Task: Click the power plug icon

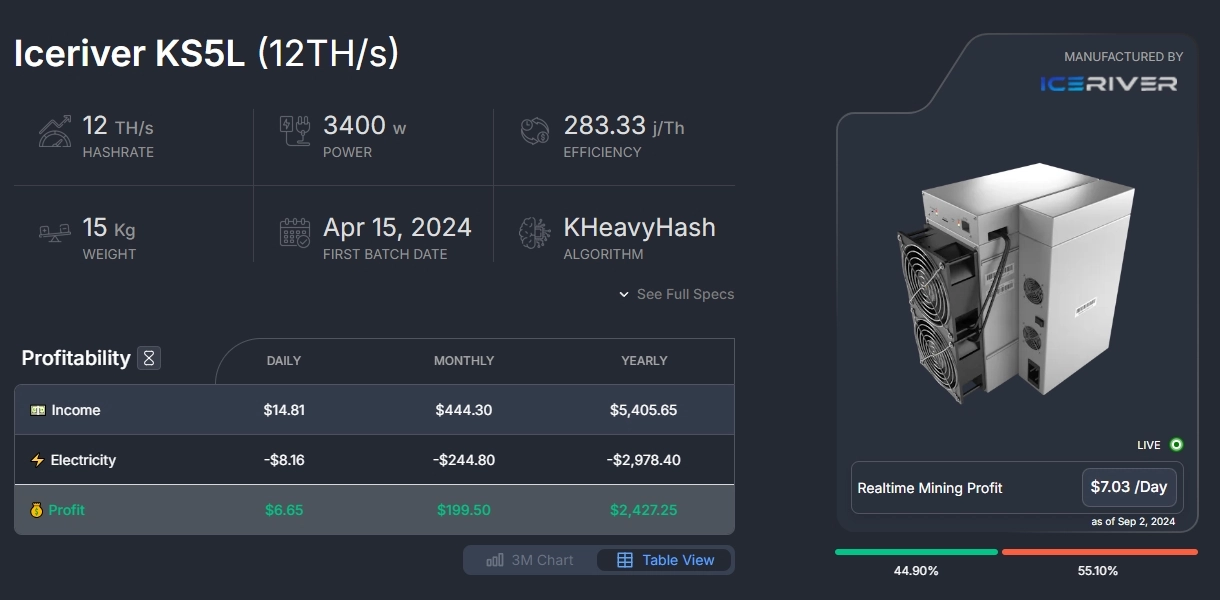Action: 297,132
